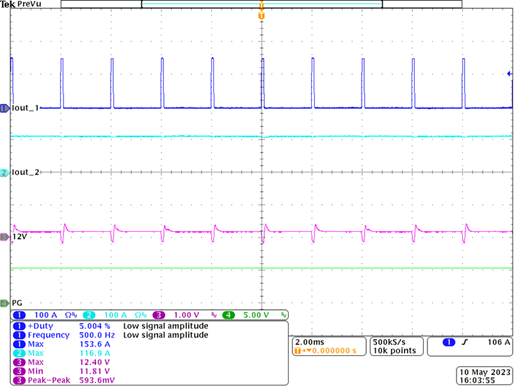
Task: Click the channel 1 Iout_1 ground marker
Action: tap(5, 108)
